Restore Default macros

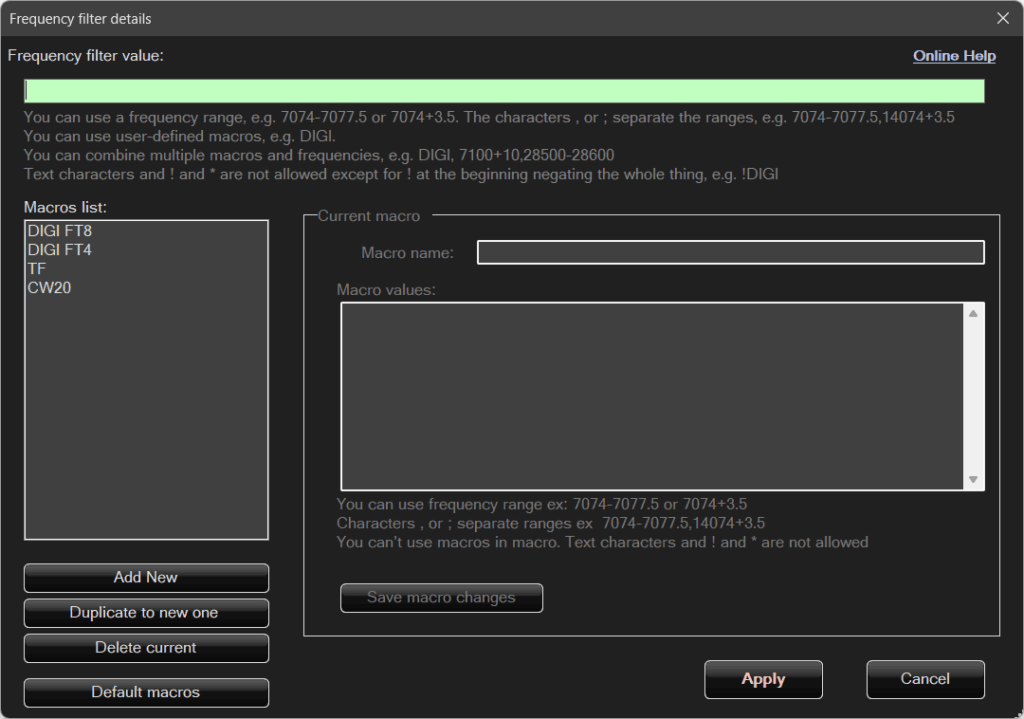tap(146, 692)
